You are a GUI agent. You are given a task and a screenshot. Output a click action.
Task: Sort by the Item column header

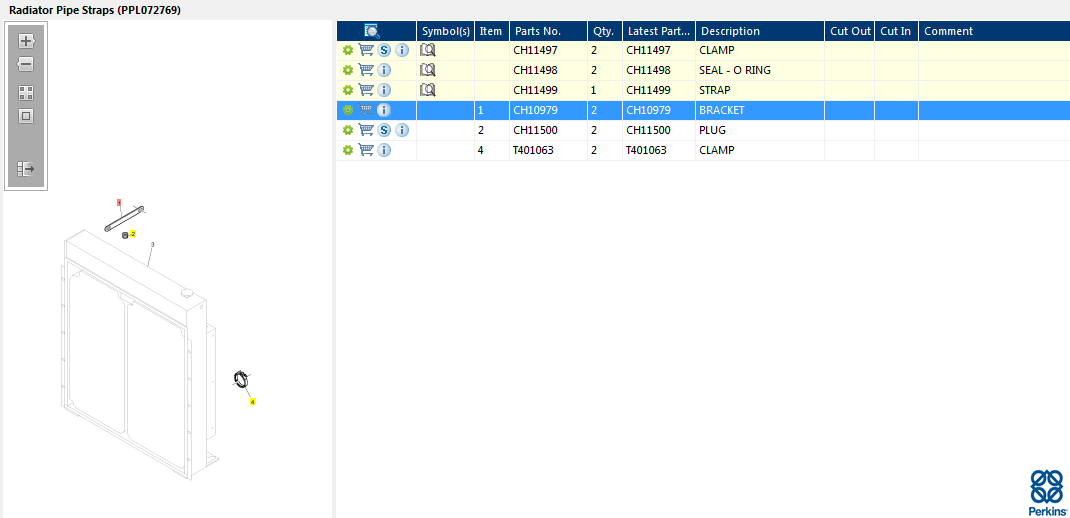(x=492, y=31)
